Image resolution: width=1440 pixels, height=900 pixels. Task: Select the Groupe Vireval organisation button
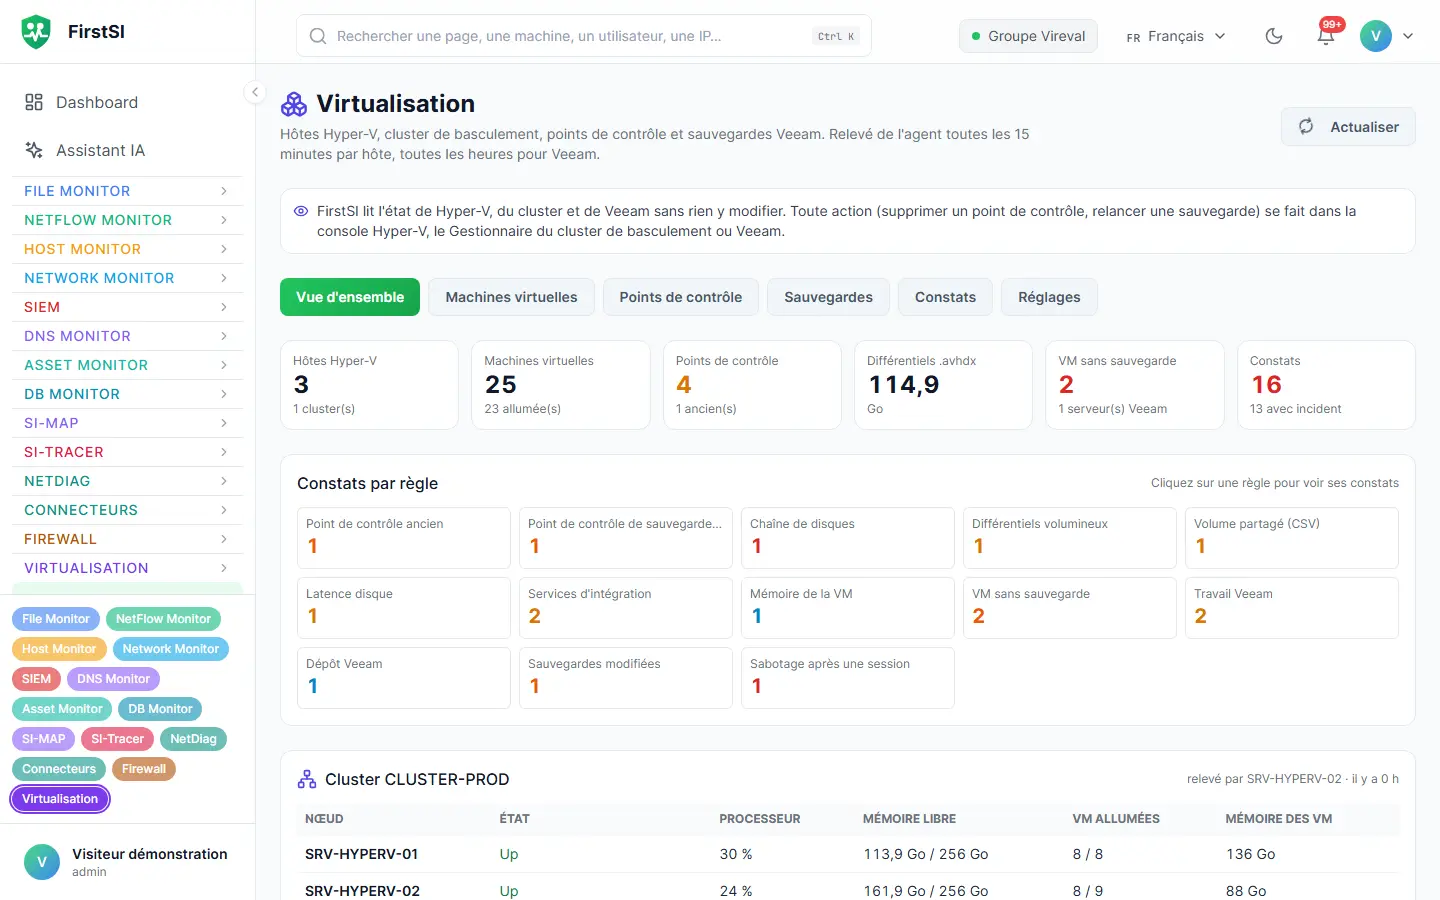coord(1028,36)
